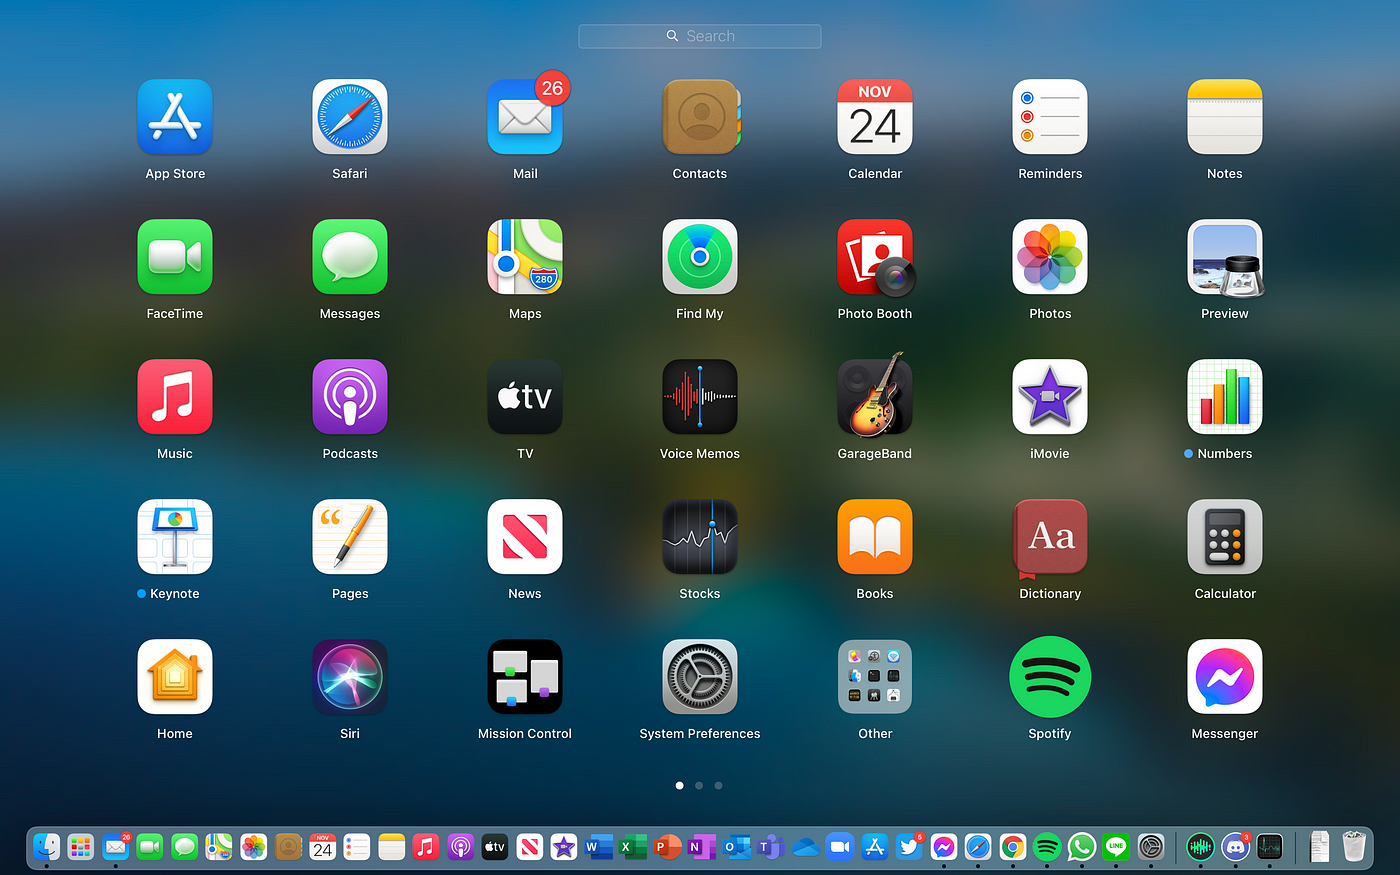The width and height of the screenshot is (1400, 875).
Task: Launch Outlook from the Dock
Action: (737, 847)
